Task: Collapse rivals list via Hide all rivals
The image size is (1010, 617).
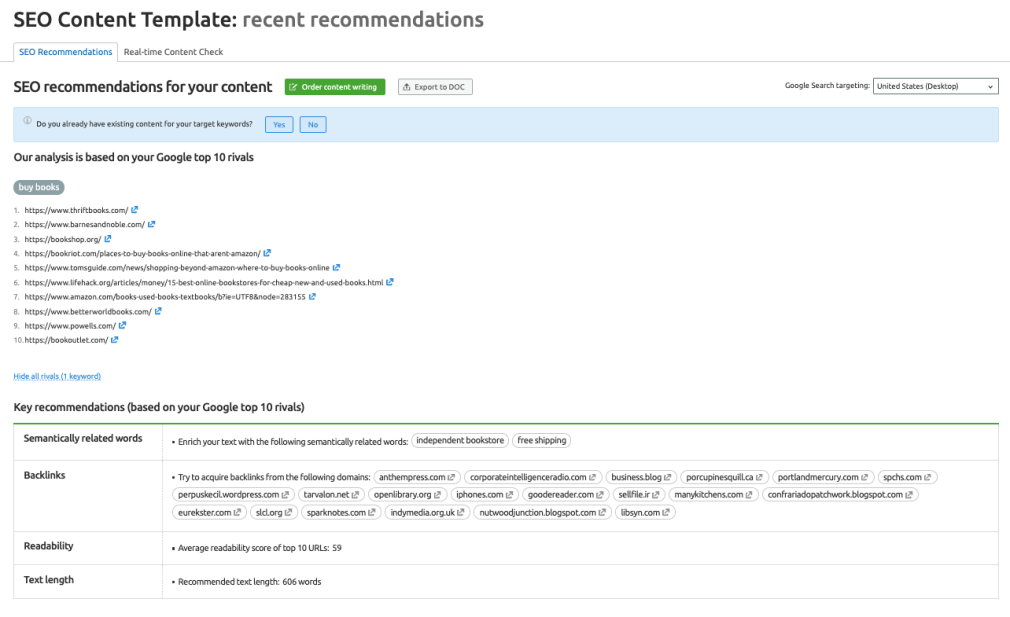Action: (x=57, y=377)
